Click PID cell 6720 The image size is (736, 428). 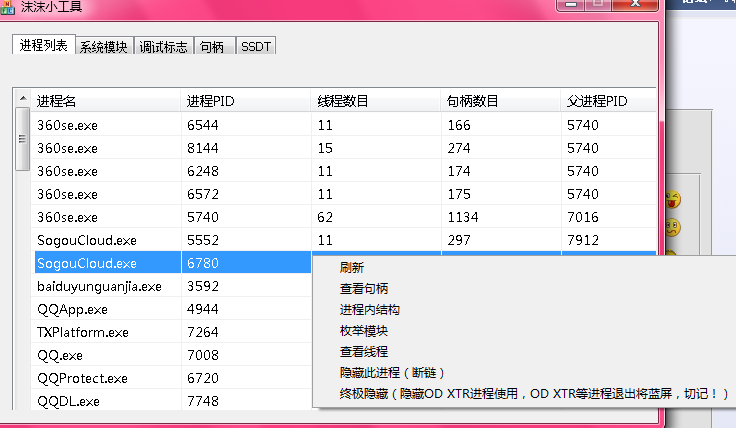[x=203, y=378]
